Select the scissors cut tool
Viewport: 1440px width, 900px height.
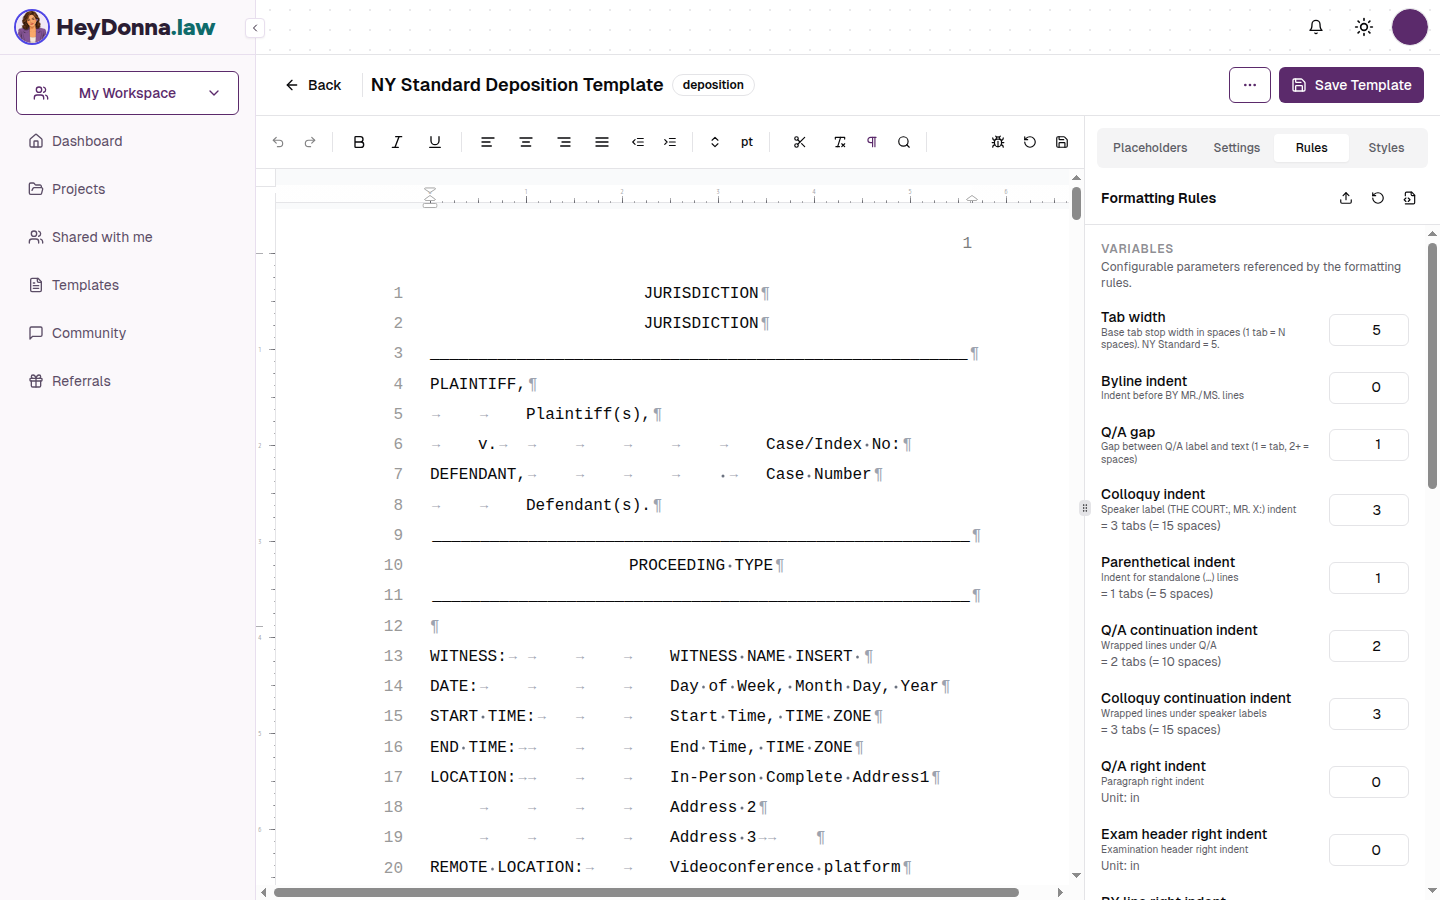pyautogui.click(x=800, y=142)
